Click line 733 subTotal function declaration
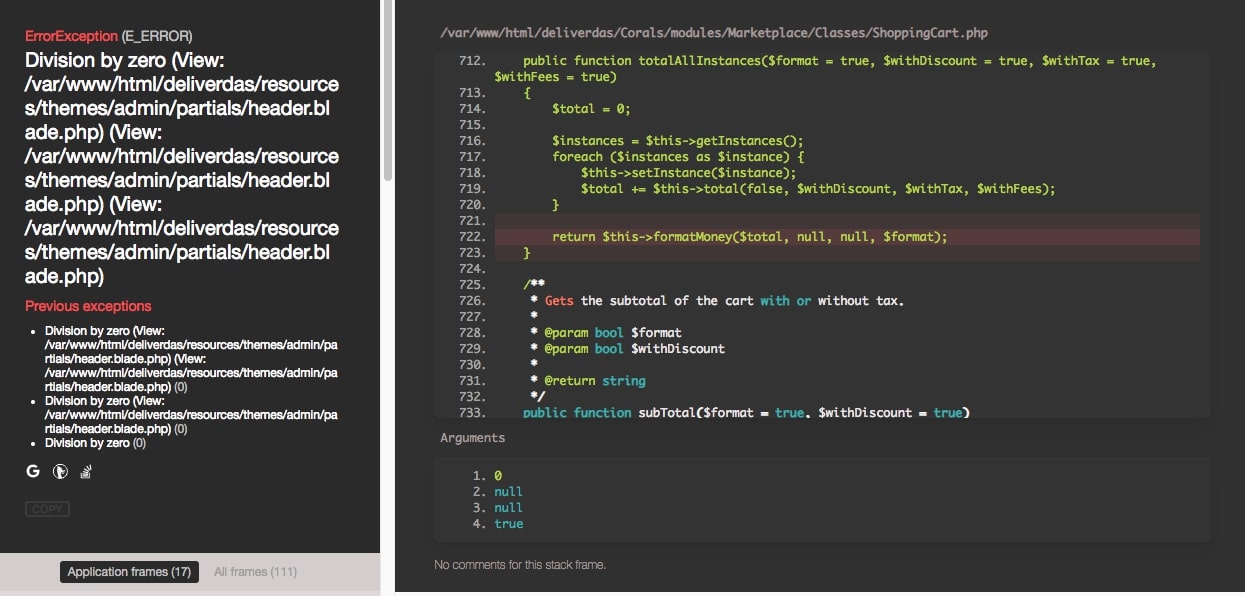This screenshot has width=1245, height=596. pos(746,413)
